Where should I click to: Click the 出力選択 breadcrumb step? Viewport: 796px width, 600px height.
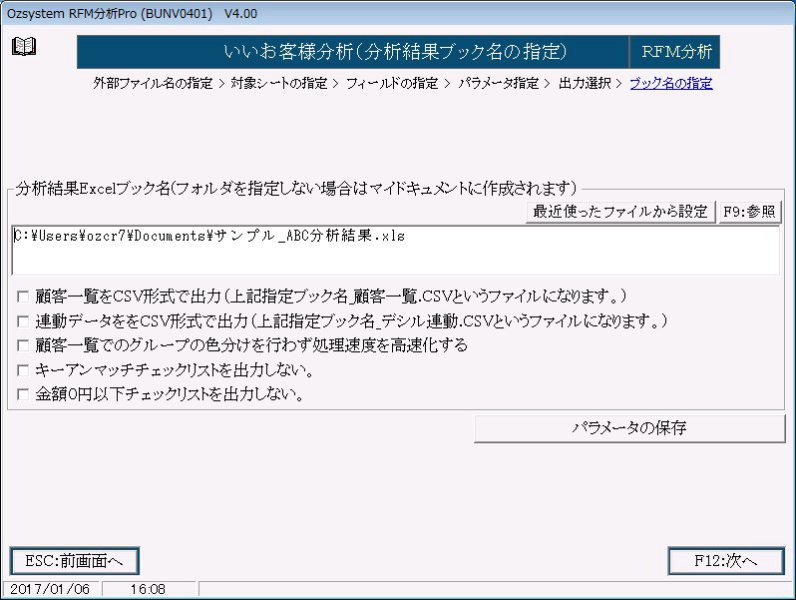coord(583,84)
